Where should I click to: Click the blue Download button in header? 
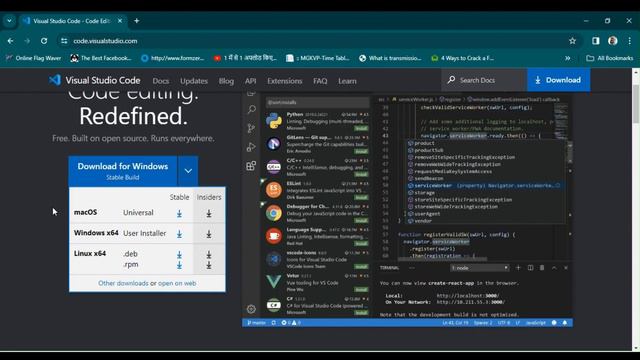(x=558, y=80)
